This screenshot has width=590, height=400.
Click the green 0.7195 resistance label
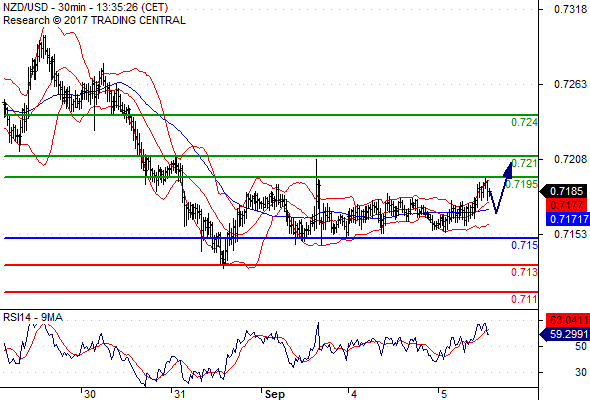pyautogui.click(x=522, y=184)
